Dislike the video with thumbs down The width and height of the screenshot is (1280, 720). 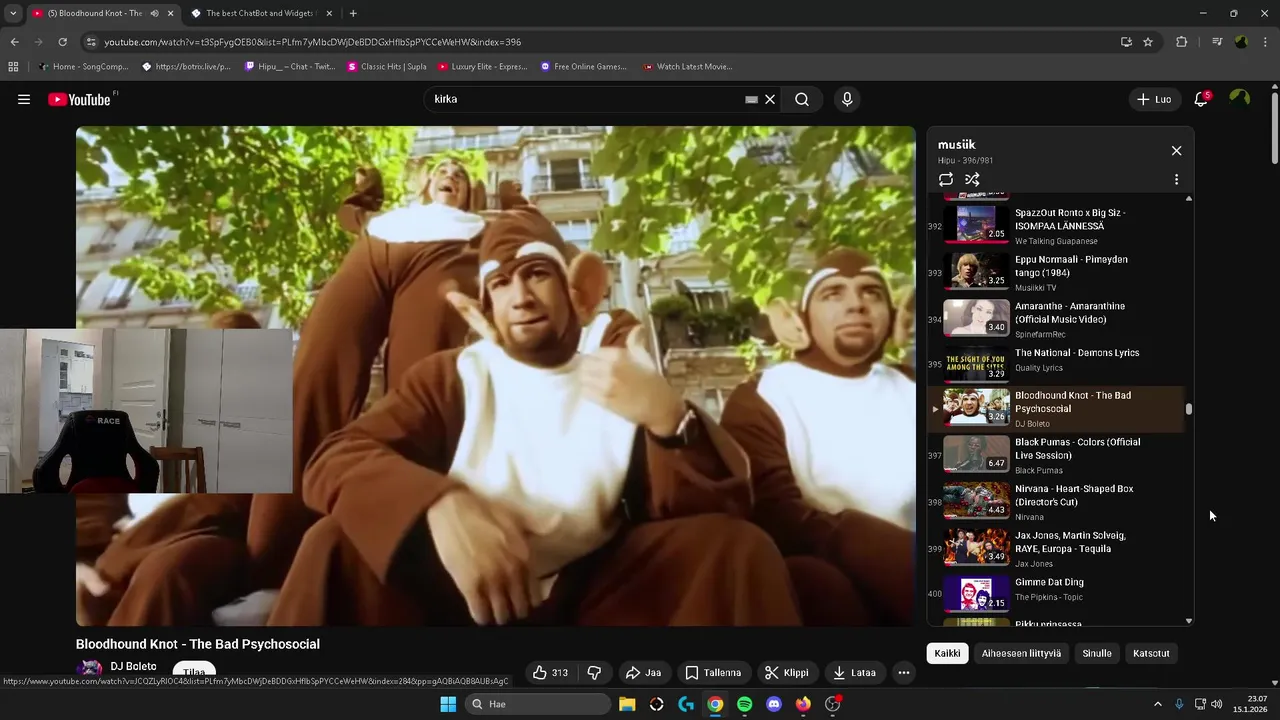click(594, 673)
